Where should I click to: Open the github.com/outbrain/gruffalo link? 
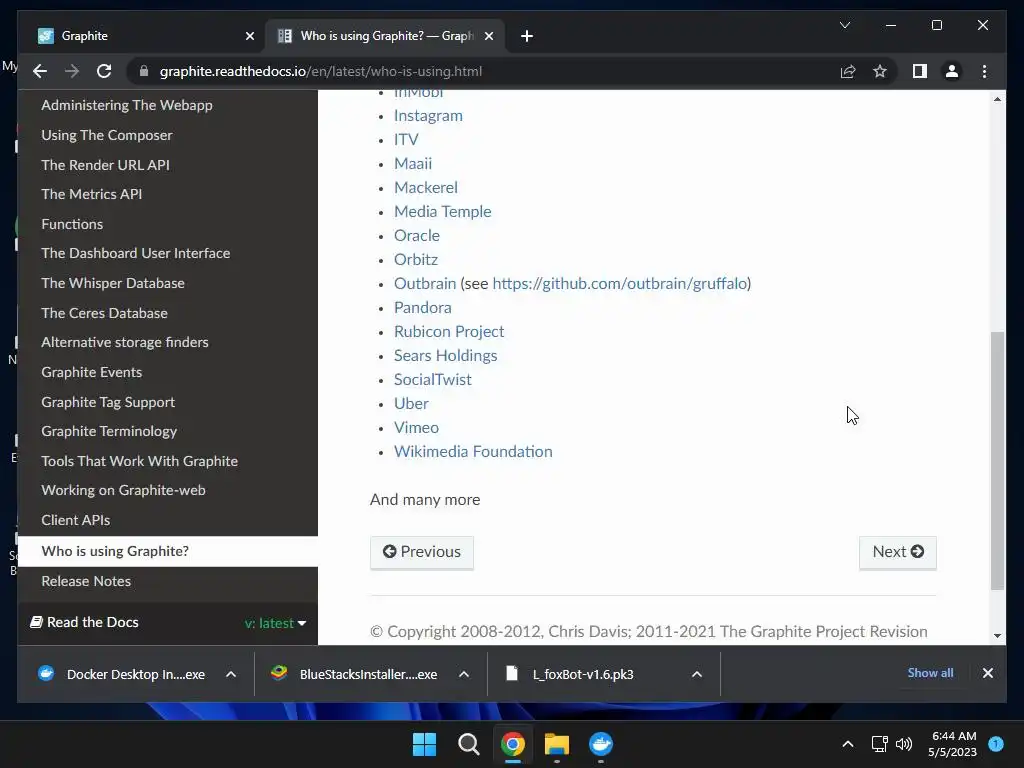click(620, 283)
